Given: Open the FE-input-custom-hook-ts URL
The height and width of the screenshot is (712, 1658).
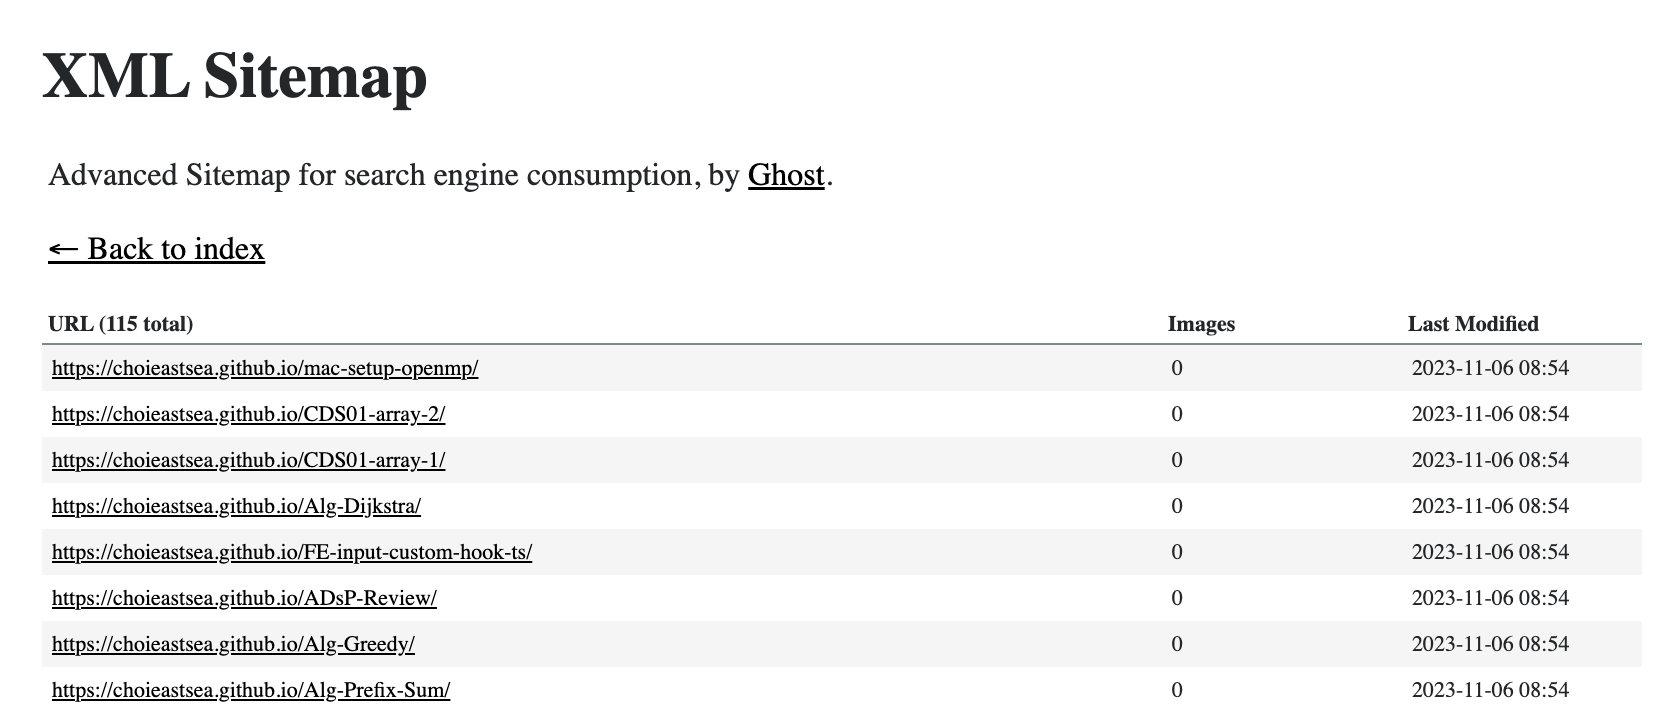Looking at the screenshot, I should coord(292,552).
